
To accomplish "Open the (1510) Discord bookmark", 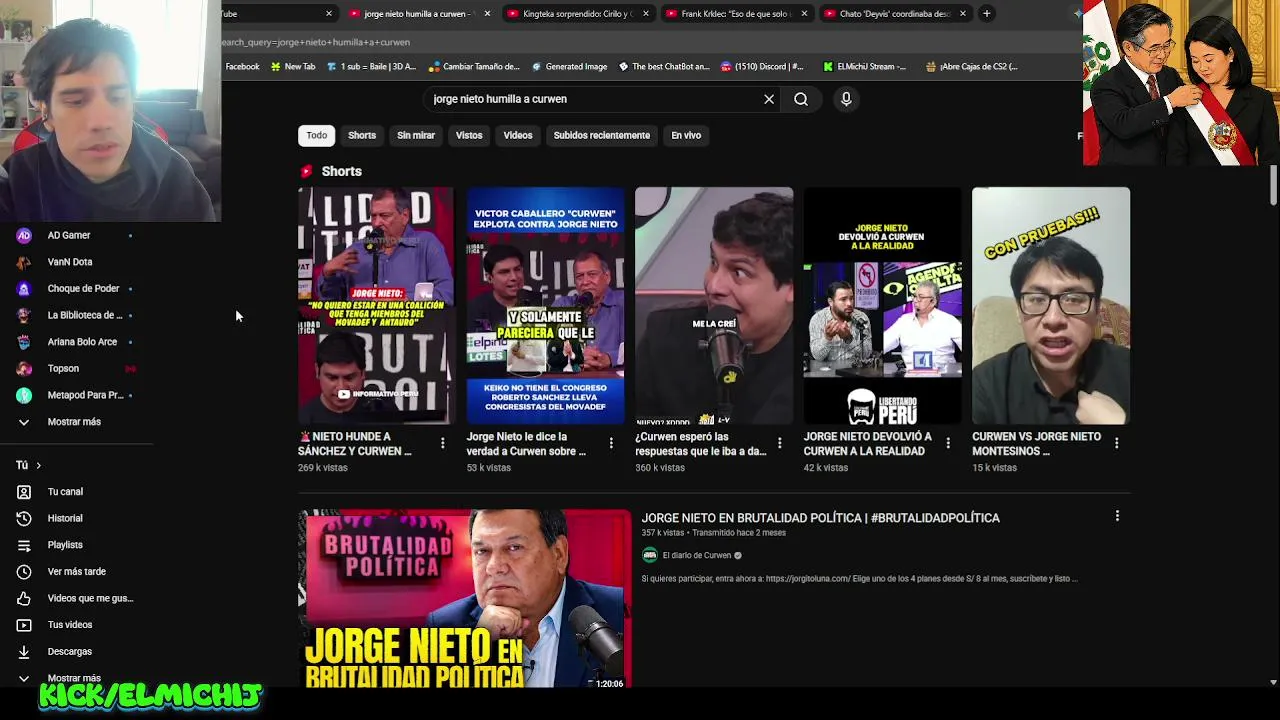I will click(x=761, y=67).
